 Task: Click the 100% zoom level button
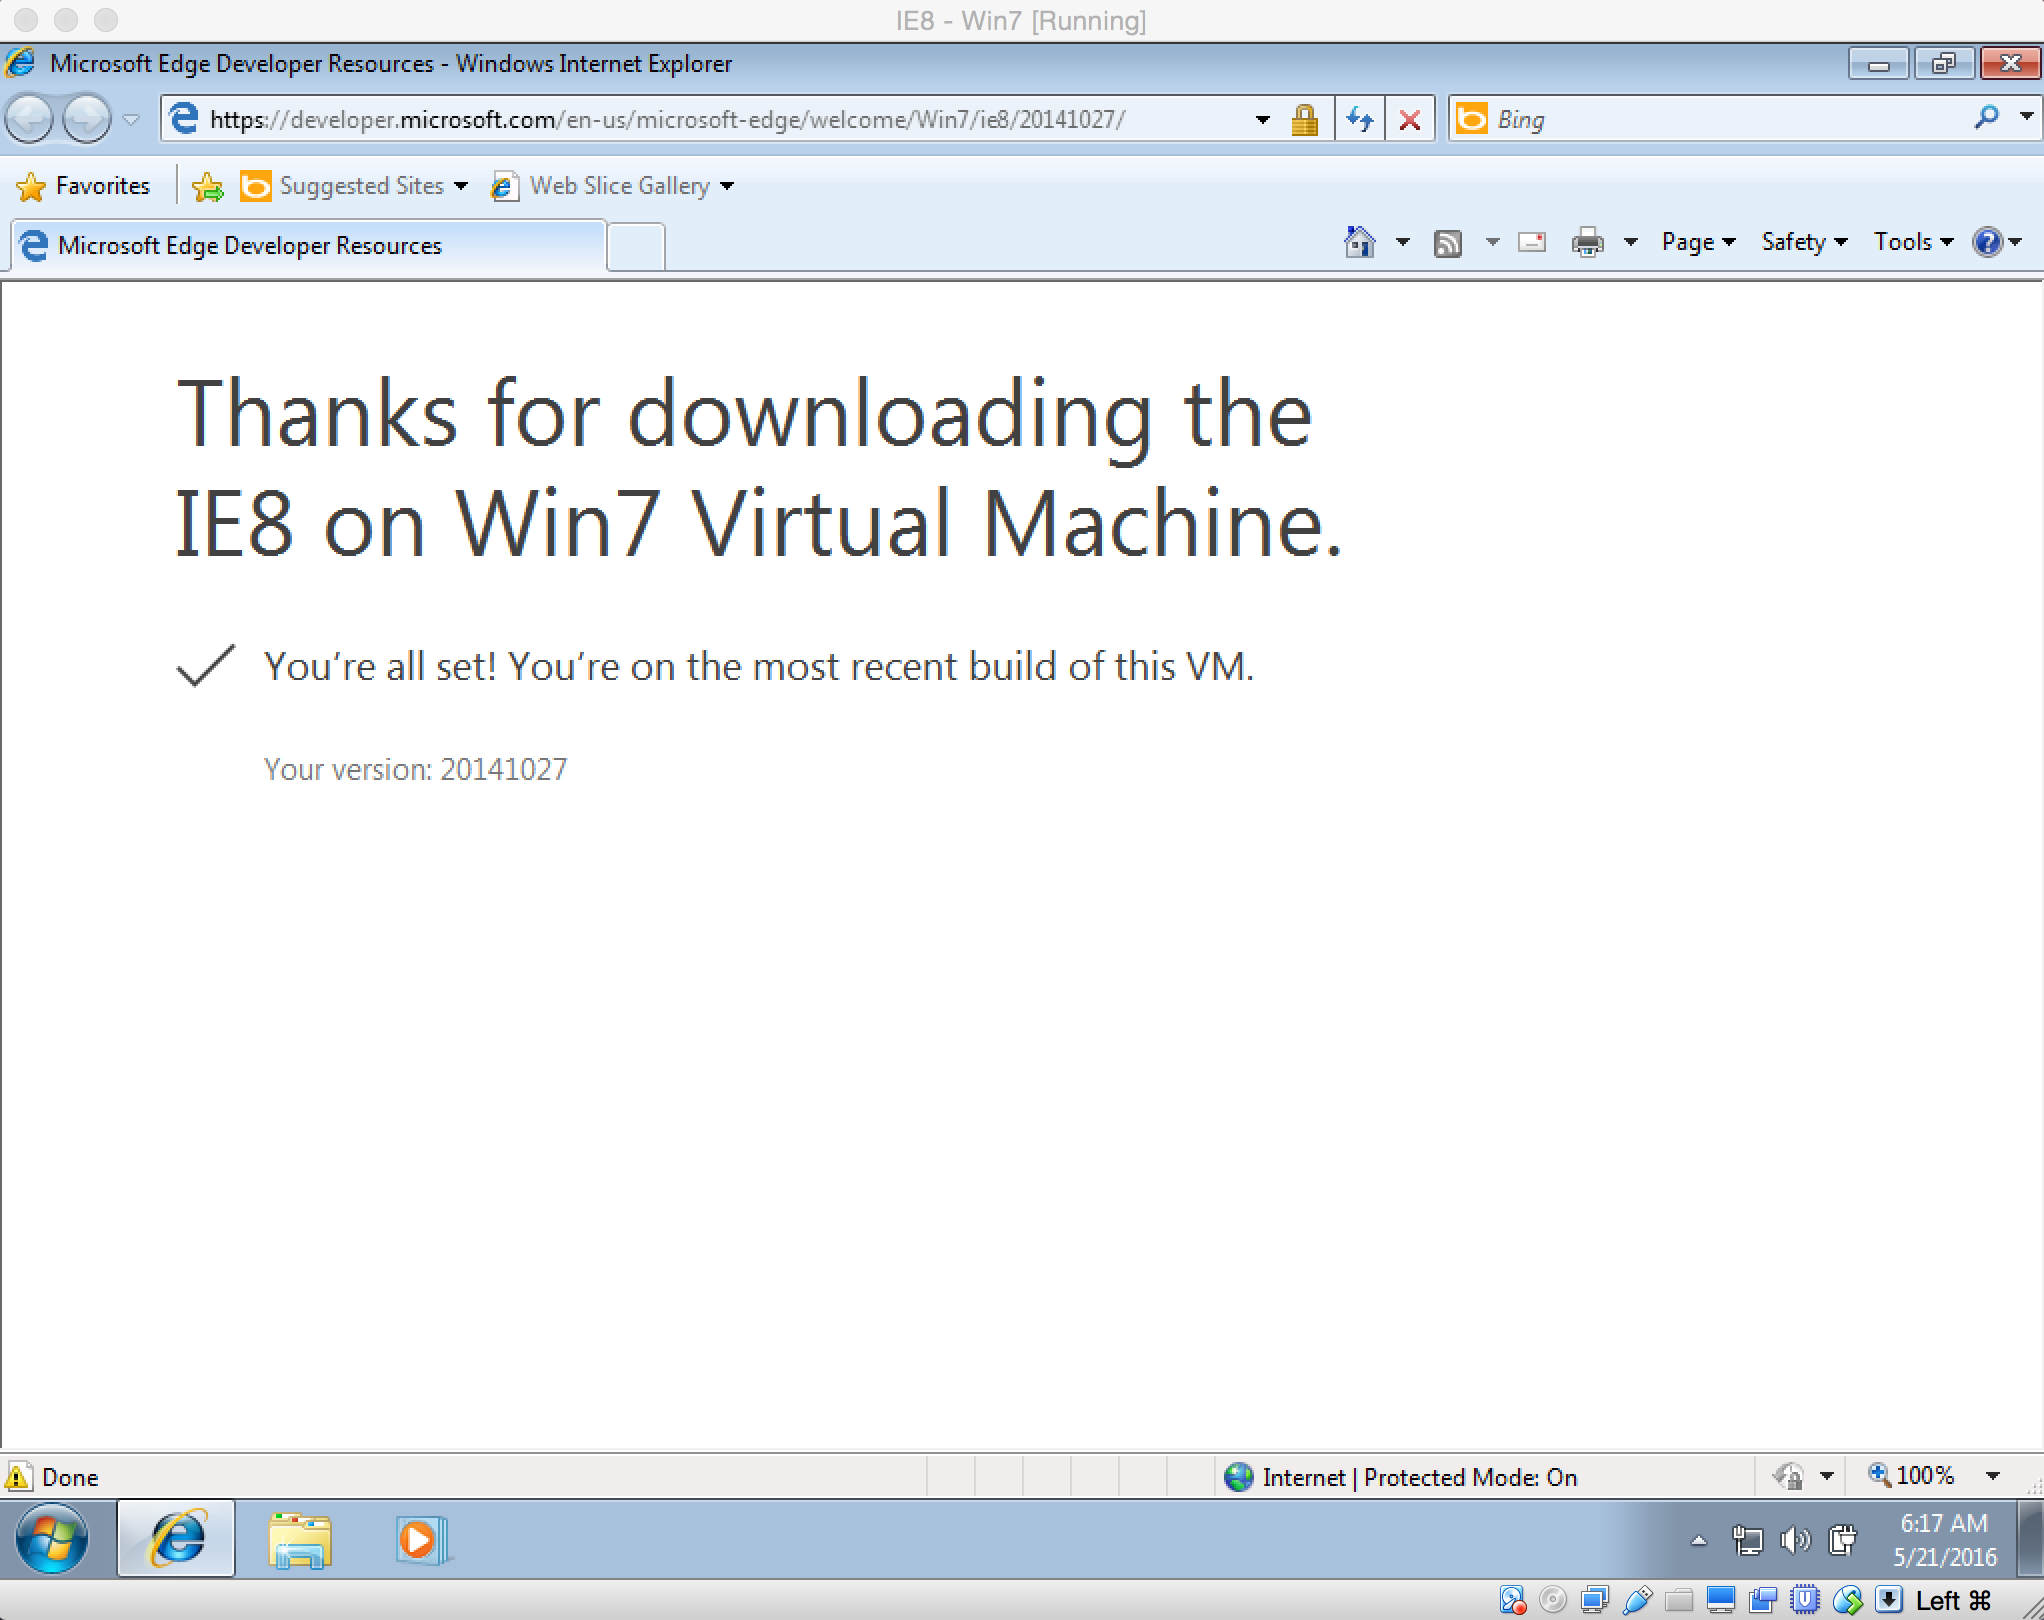(x=1911, y=1476)
